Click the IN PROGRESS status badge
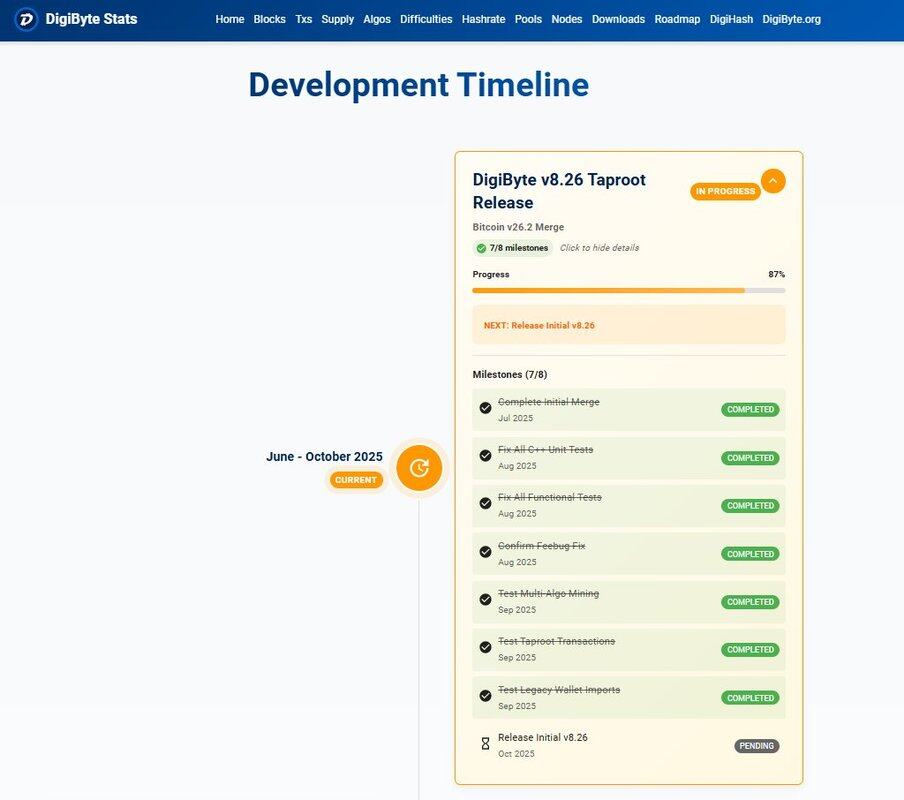This screenshot has height=800, width=904. tap(725, 191)
